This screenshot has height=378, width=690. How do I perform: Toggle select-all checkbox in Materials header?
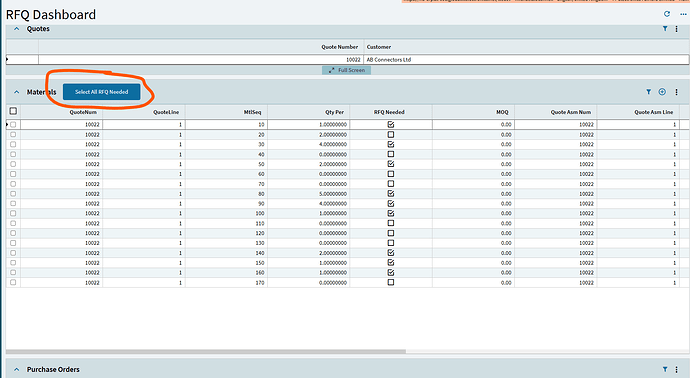point(13,111)
